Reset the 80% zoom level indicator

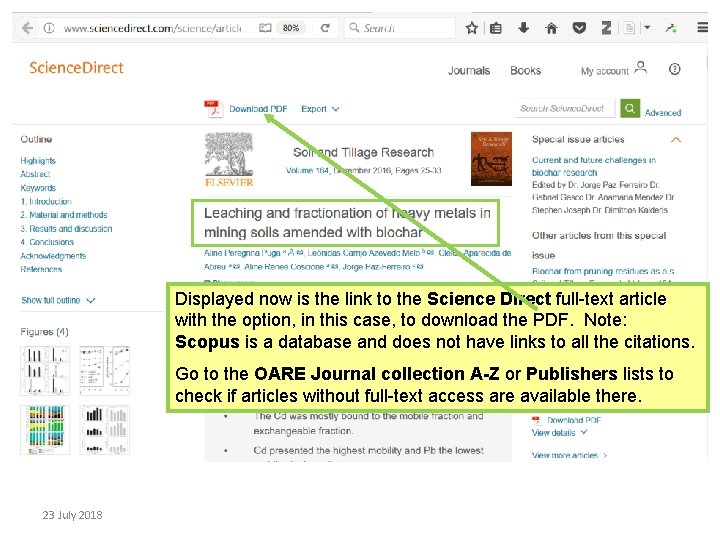coord(291,28)
